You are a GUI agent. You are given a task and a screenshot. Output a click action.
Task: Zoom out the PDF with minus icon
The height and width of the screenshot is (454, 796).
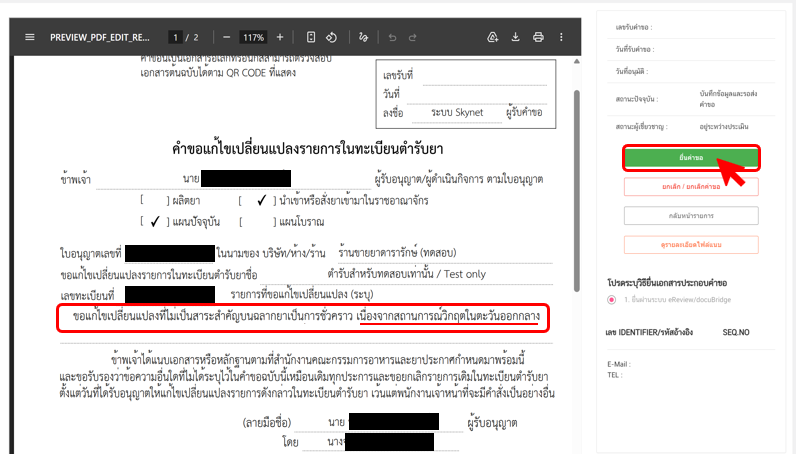(x=226, y=37)
